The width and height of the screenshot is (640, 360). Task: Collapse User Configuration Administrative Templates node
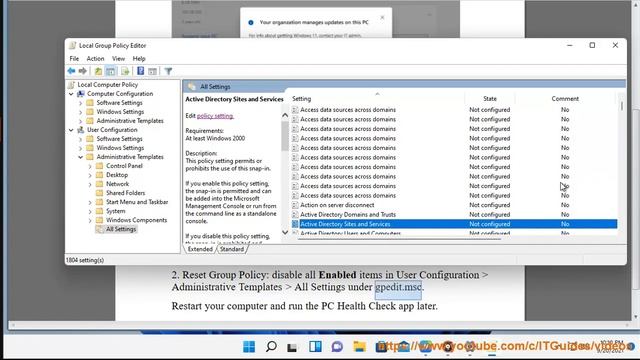tap(80, 157)
